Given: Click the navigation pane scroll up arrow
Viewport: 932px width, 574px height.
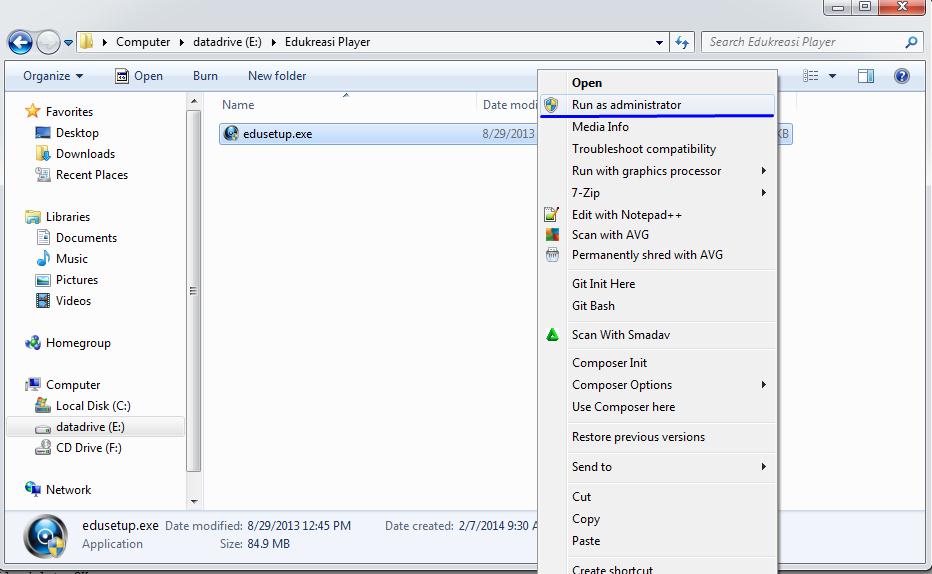Looking at the screenshot, I should click(194, 102).
